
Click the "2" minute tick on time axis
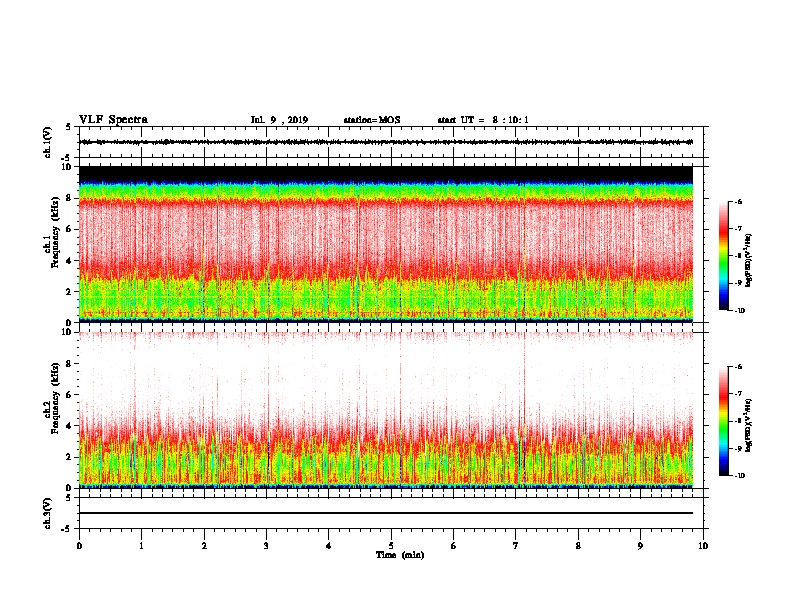point(204,546)
